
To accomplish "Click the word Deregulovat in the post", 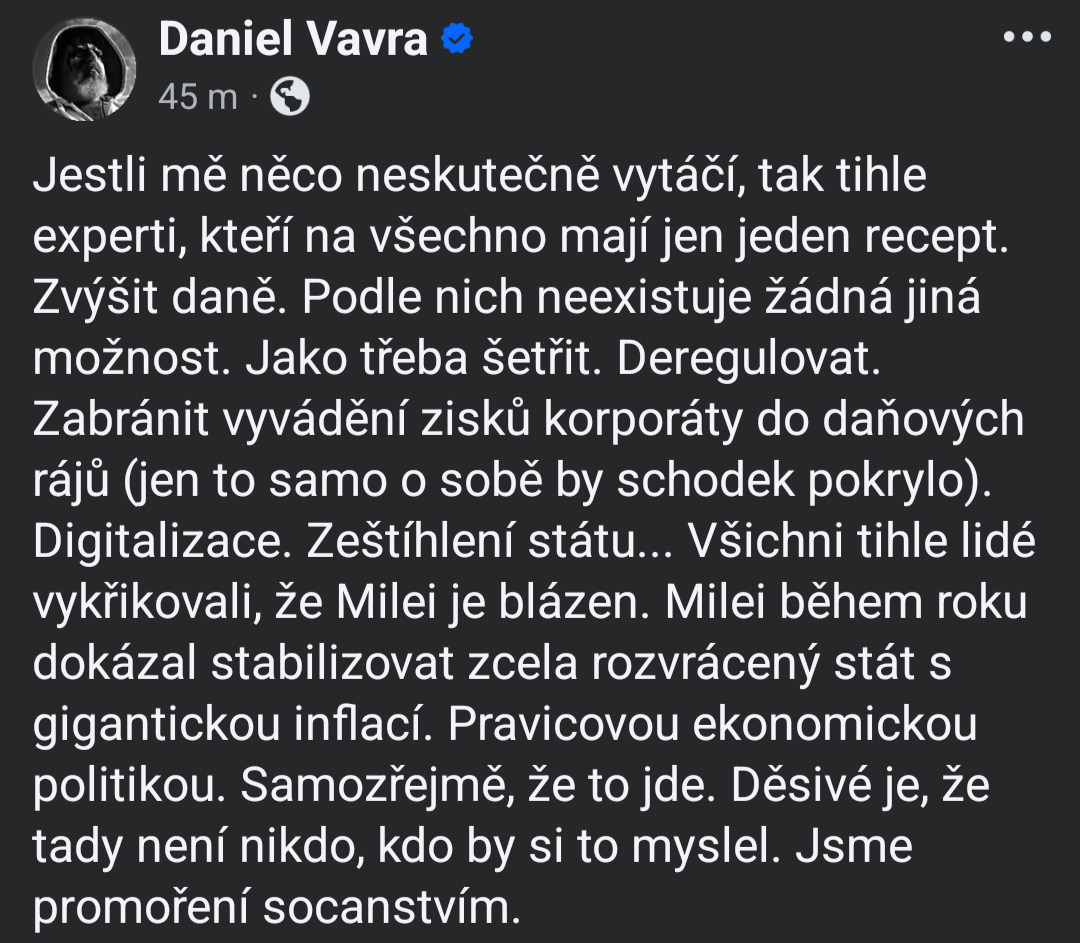I will click(749, 359).
